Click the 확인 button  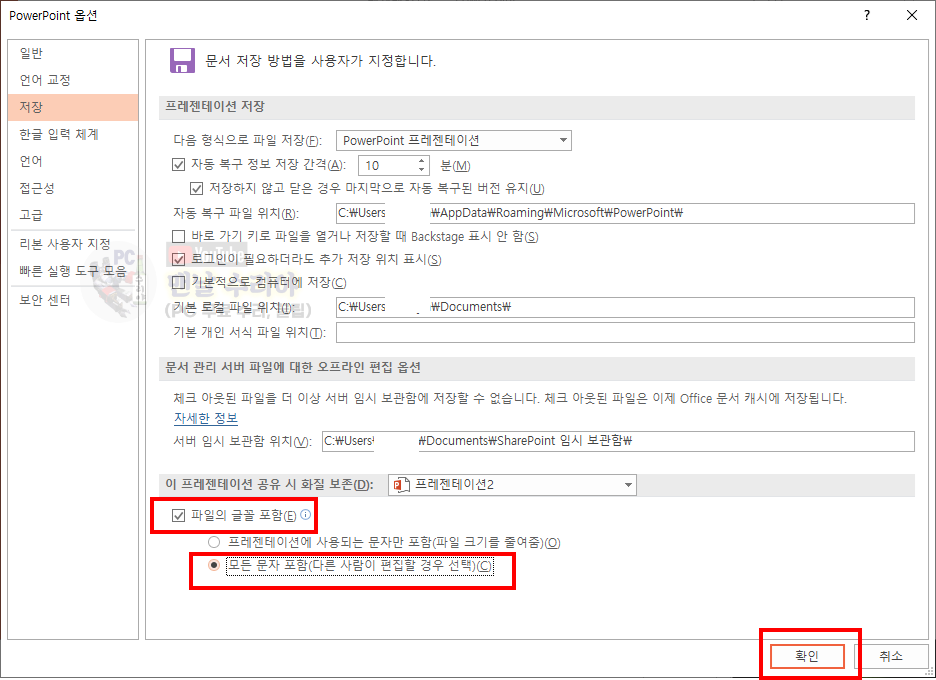(x=807, y=656)
